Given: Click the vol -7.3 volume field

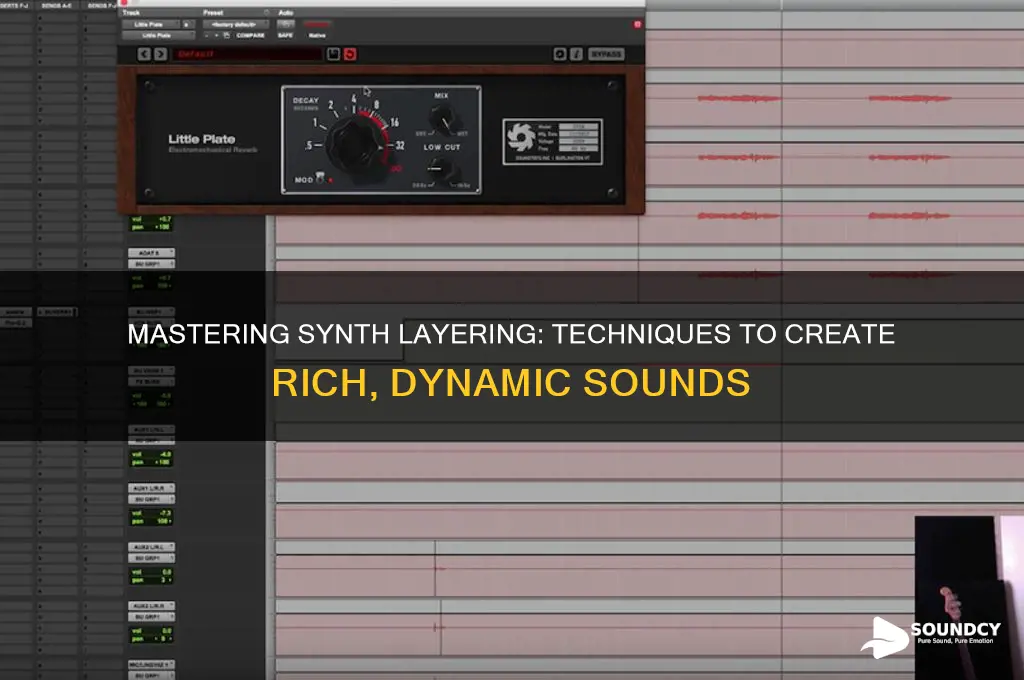Looking at the screenshot, I should pos(151,513).
